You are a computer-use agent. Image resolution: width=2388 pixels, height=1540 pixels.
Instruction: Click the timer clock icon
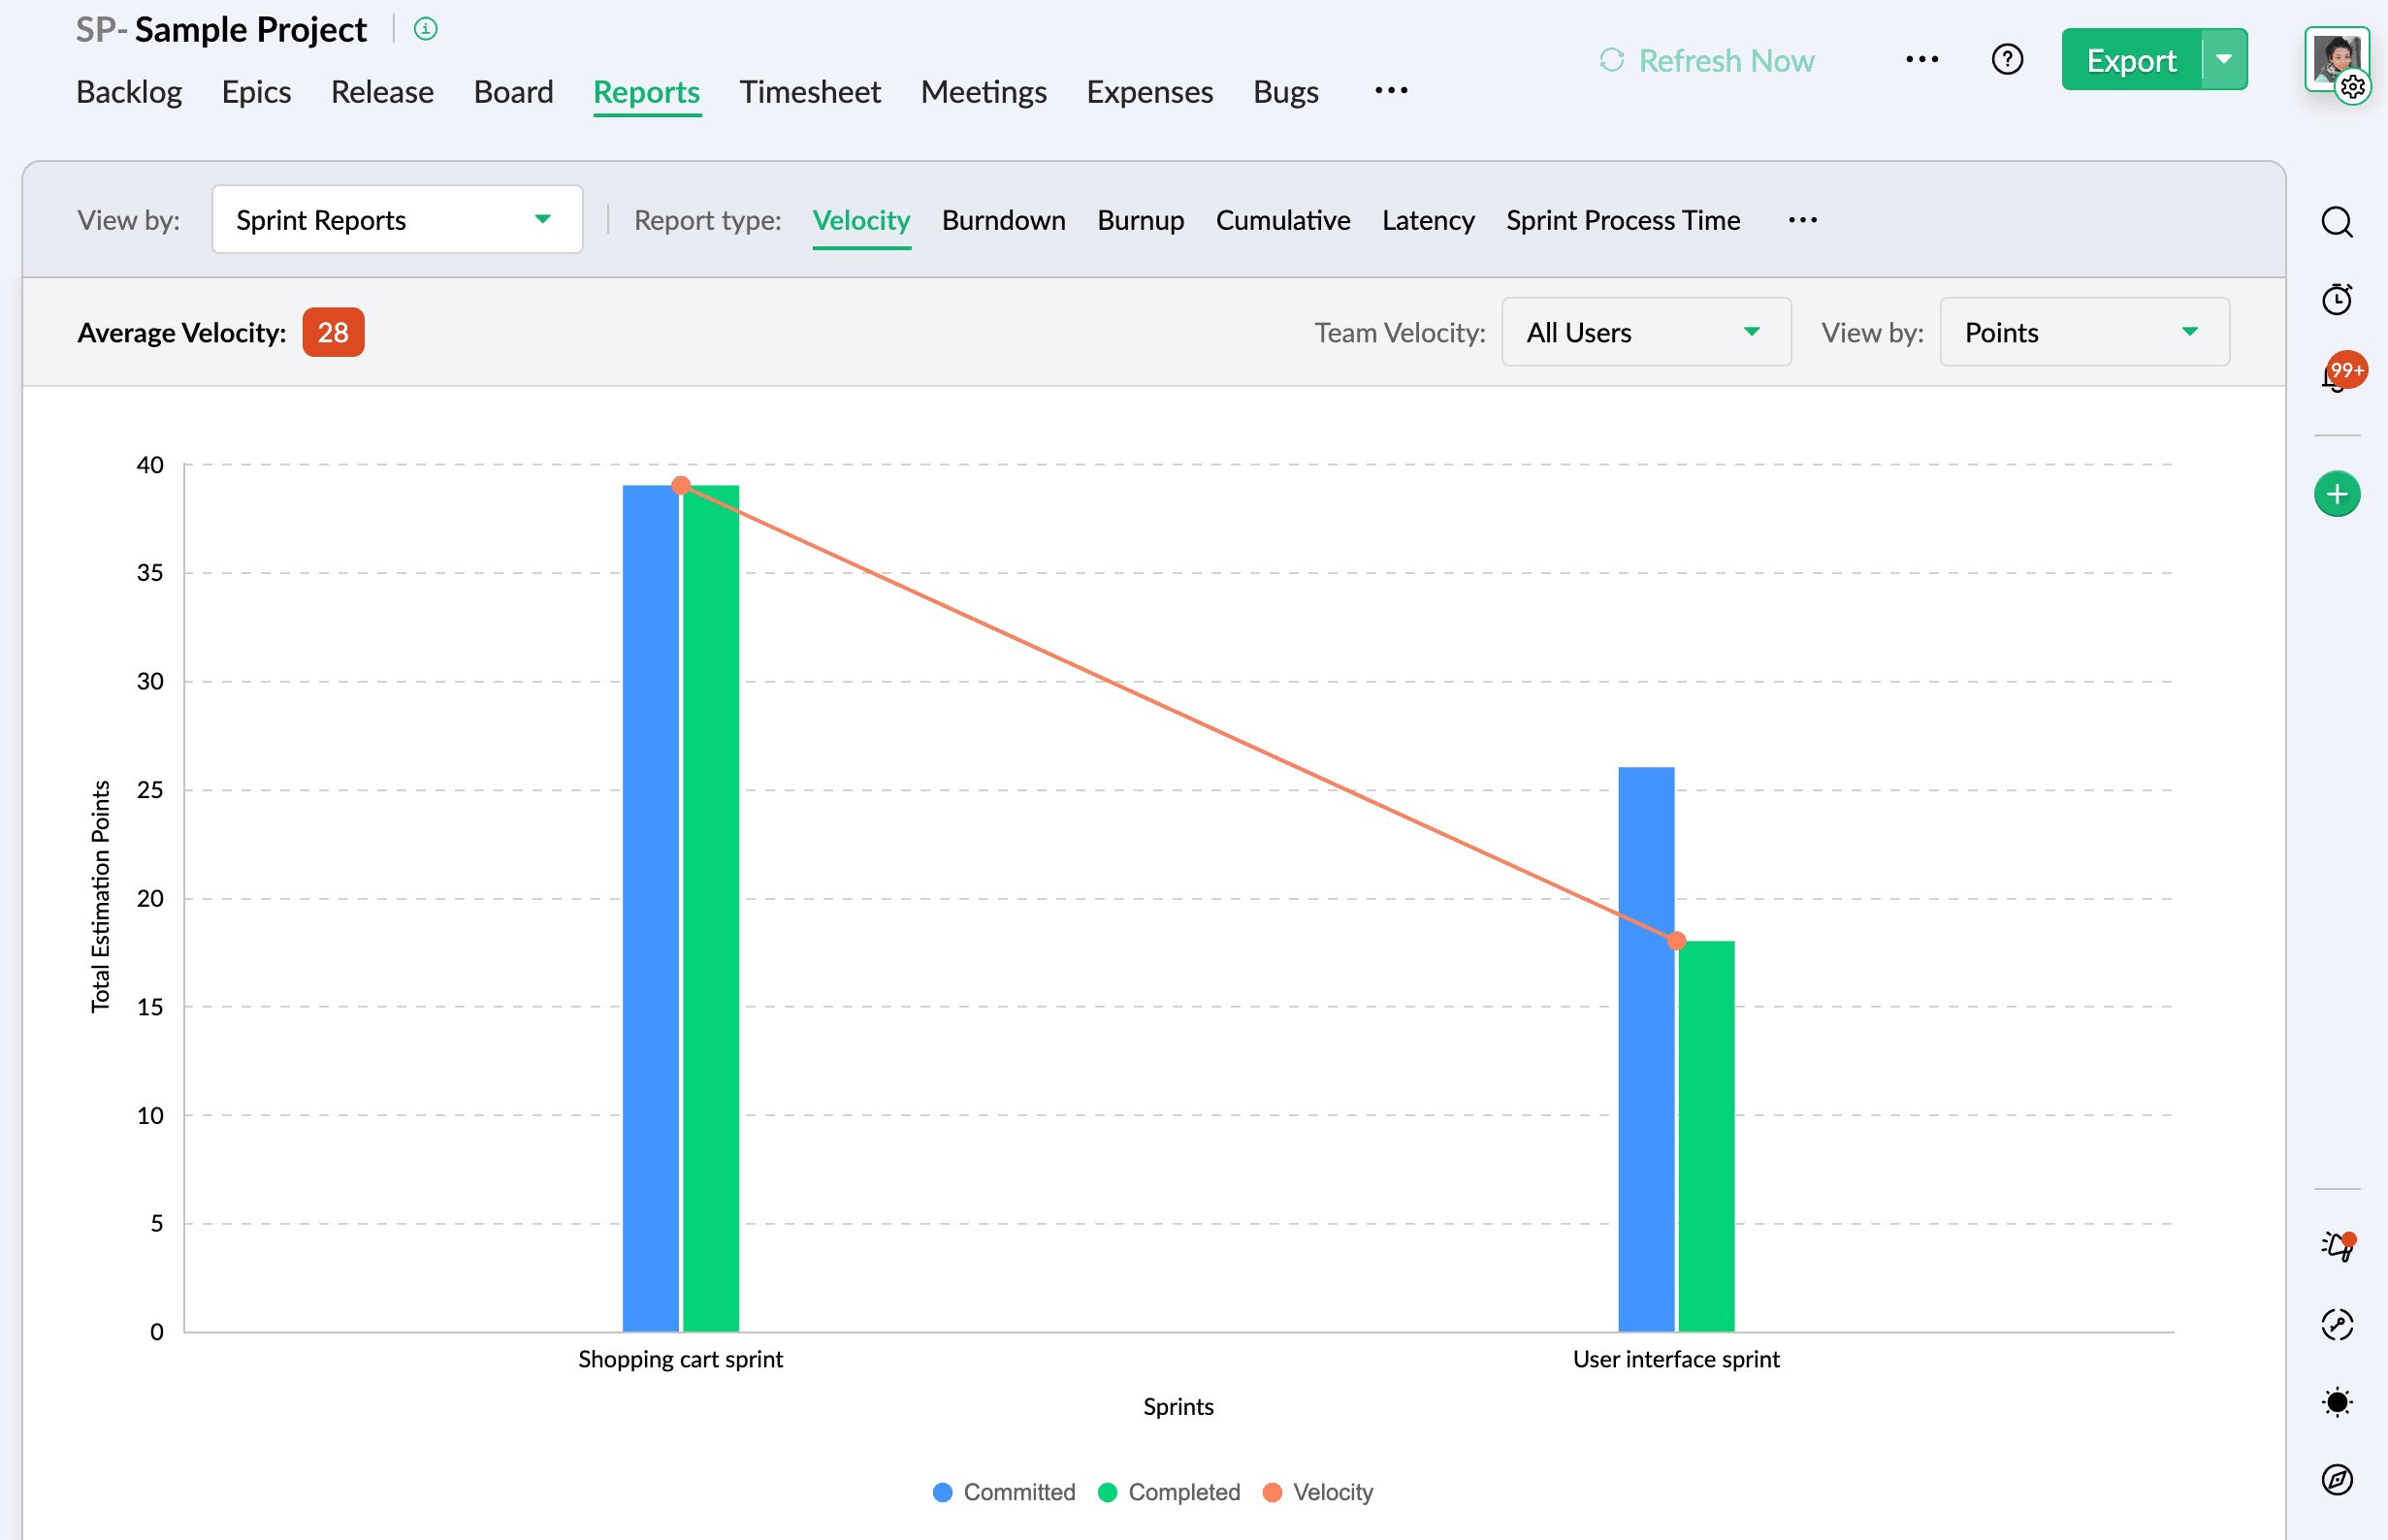pyautogui.click(x=2336, y=299)
